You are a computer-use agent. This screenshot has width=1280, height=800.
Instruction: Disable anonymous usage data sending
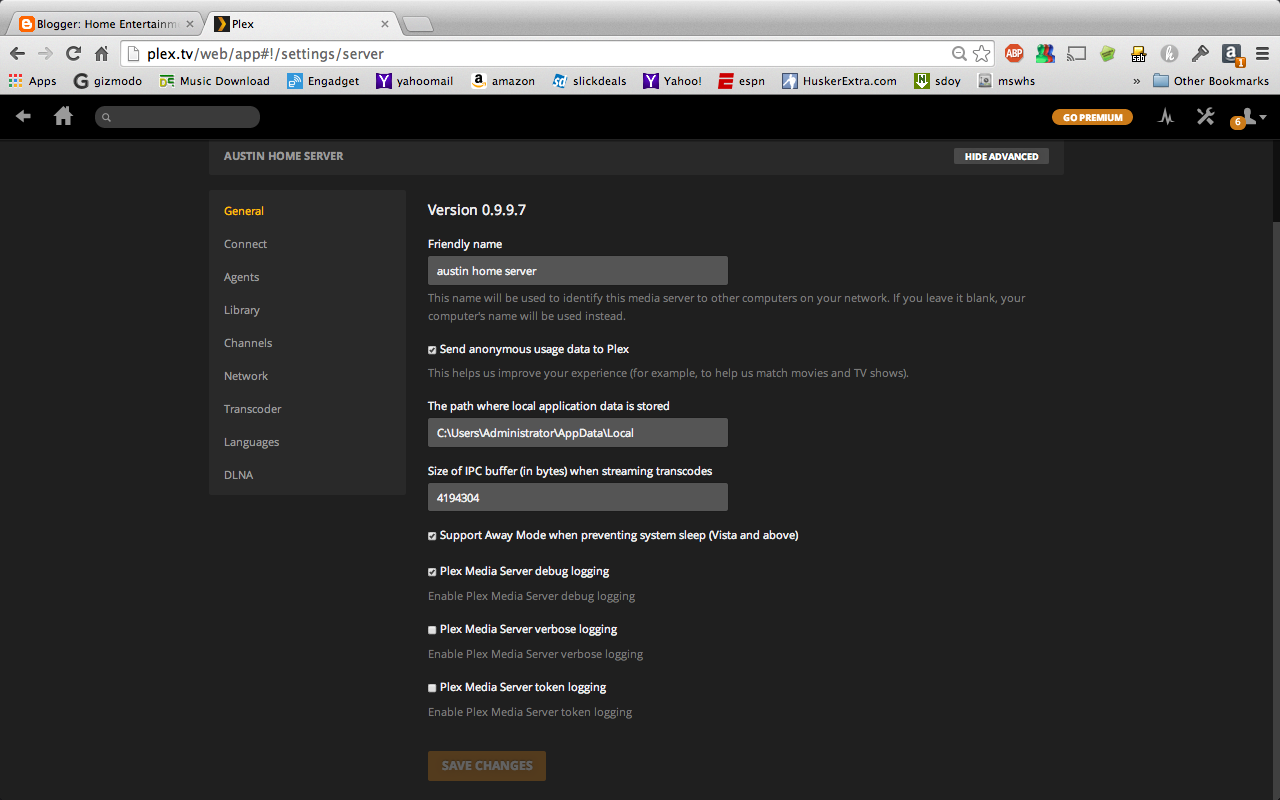pos(431,349)
